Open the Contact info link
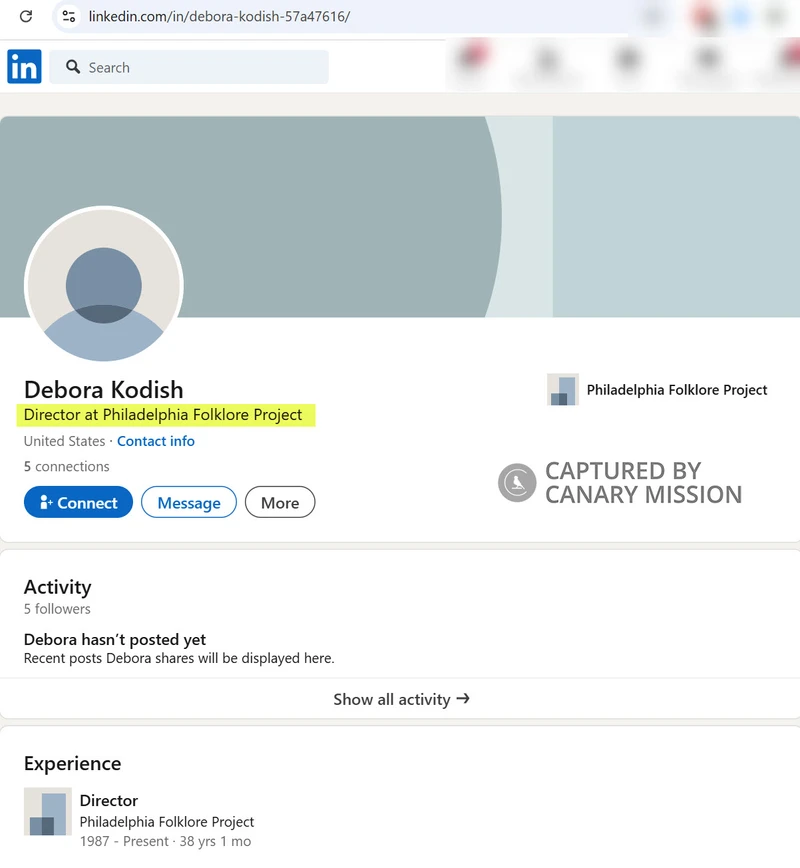 tap(156, 441)
